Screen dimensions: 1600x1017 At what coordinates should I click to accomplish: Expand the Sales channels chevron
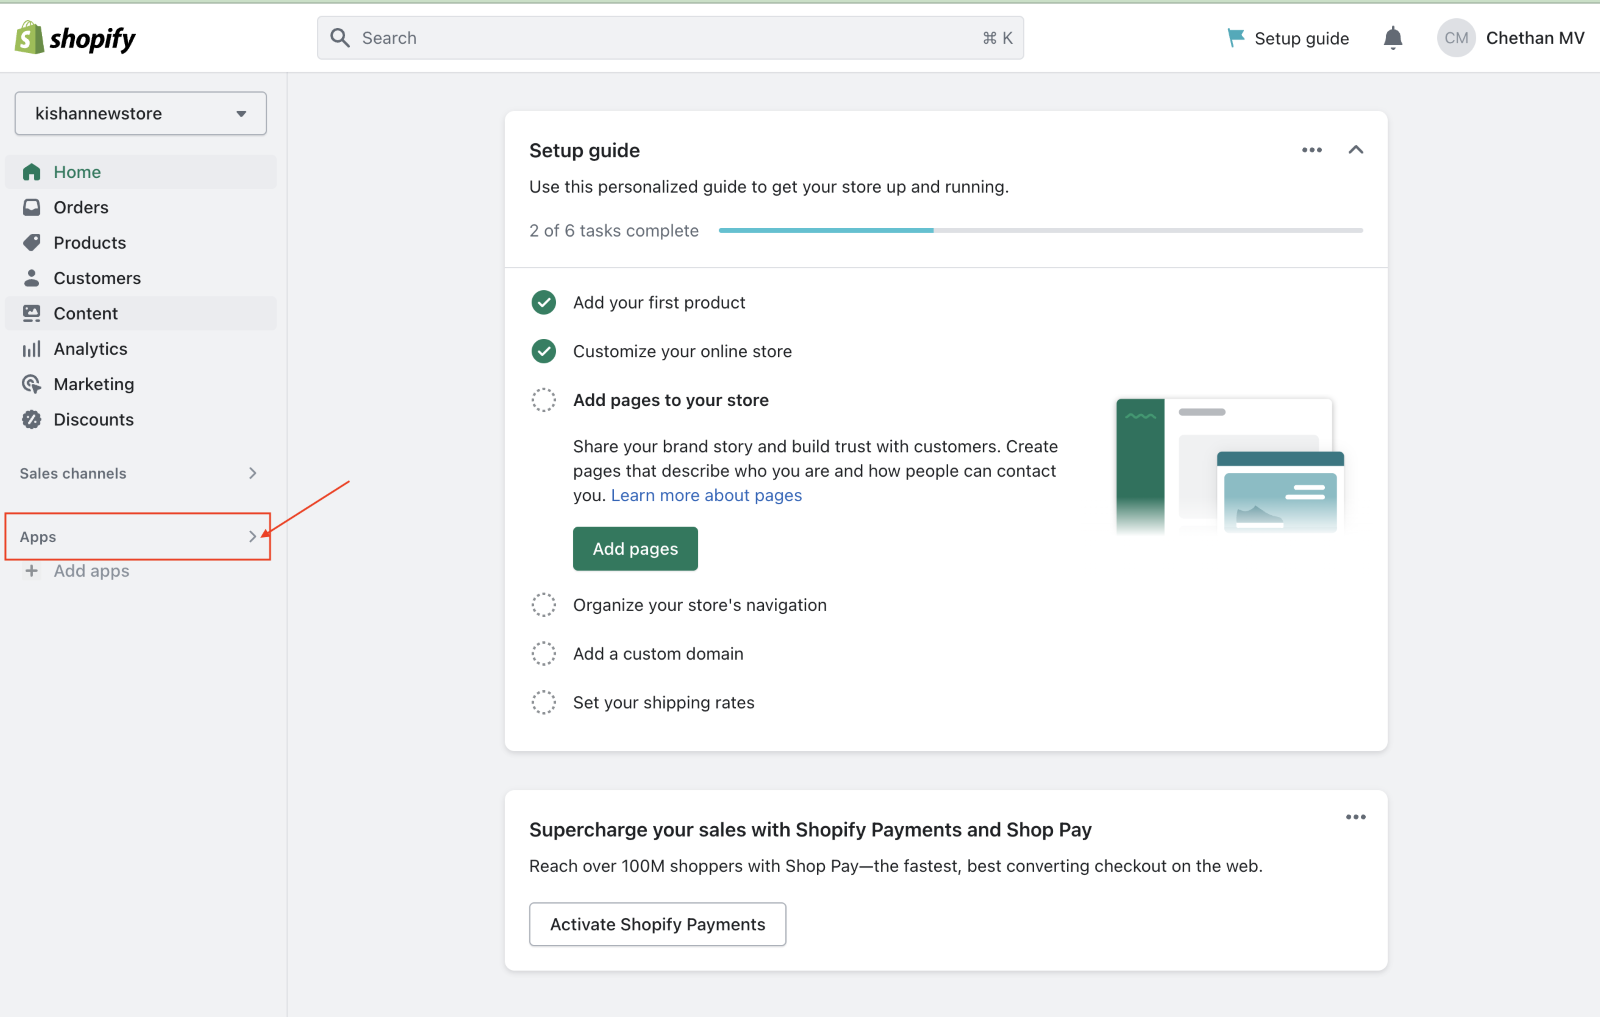click(x=253, y=473)
